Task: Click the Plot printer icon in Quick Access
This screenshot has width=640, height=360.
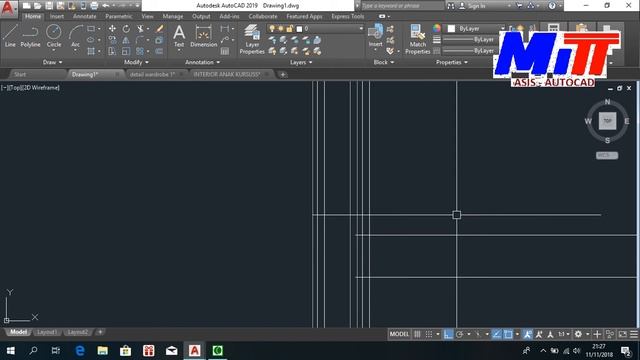Action: (x=94, y=6)
